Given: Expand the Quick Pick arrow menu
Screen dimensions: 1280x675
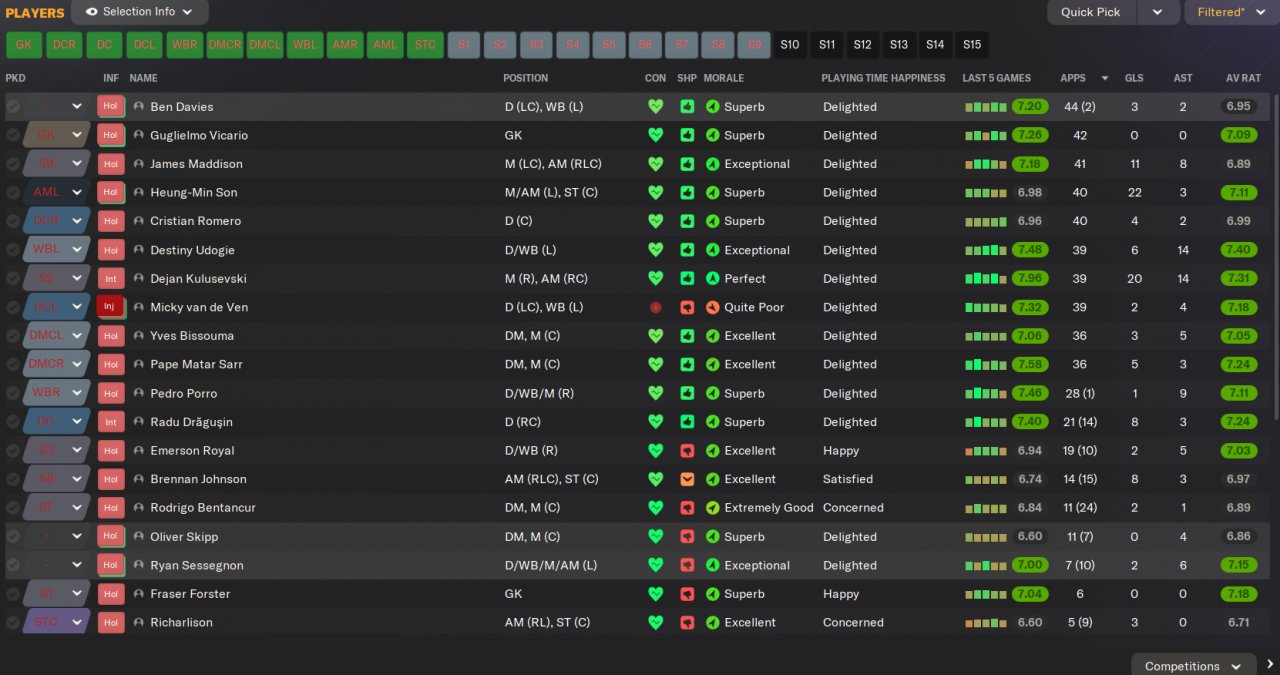Looking at the screenshot, I should point(1158,12).
